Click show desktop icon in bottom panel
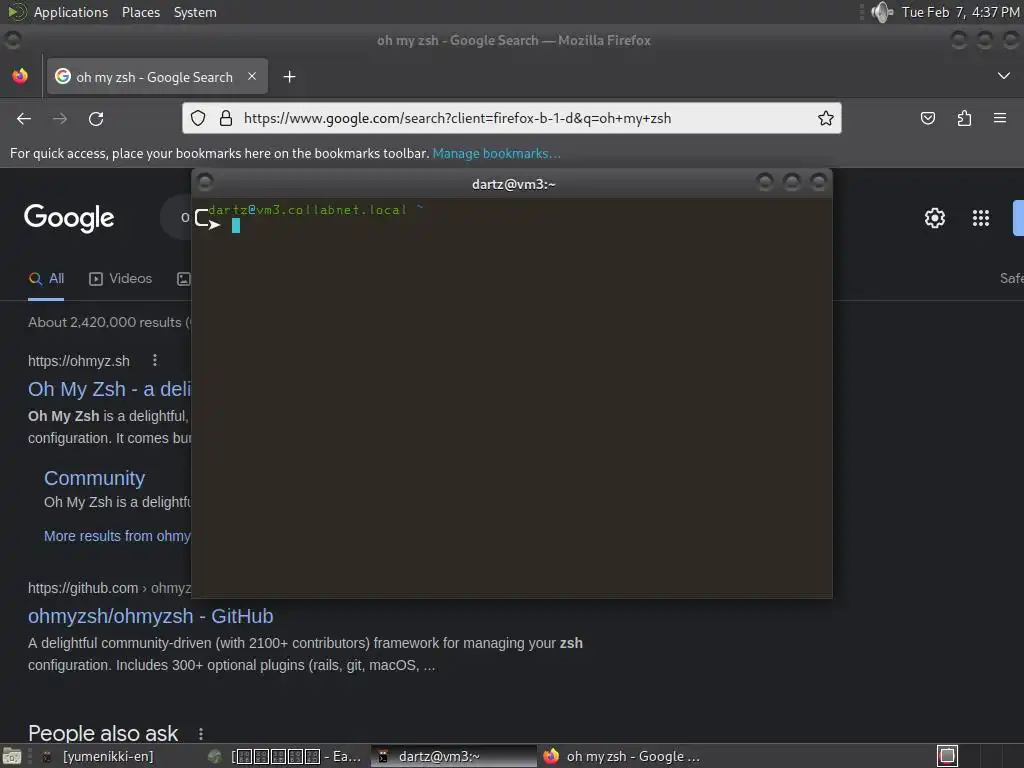 click(12, 756)
